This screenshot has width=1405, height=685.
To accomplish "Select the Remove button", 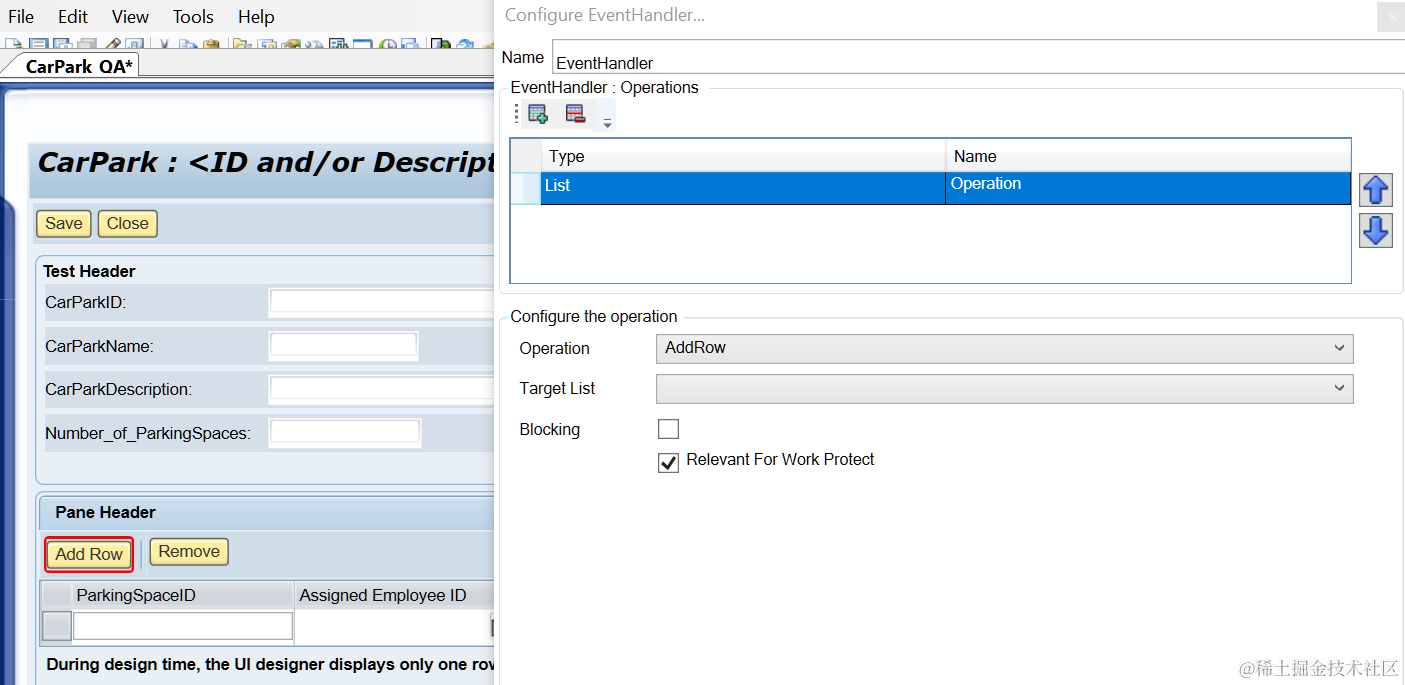I will (189, 552).
